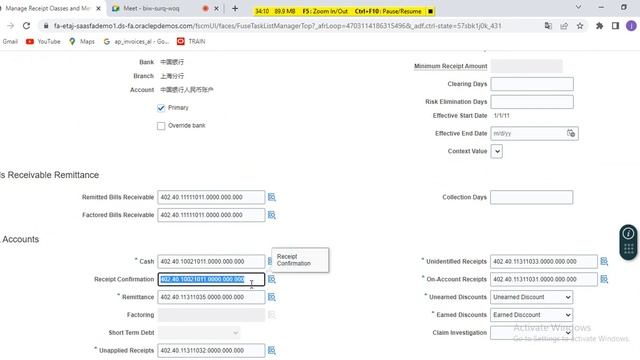Click the Factored Bills Receivable field

pos(211,215)
